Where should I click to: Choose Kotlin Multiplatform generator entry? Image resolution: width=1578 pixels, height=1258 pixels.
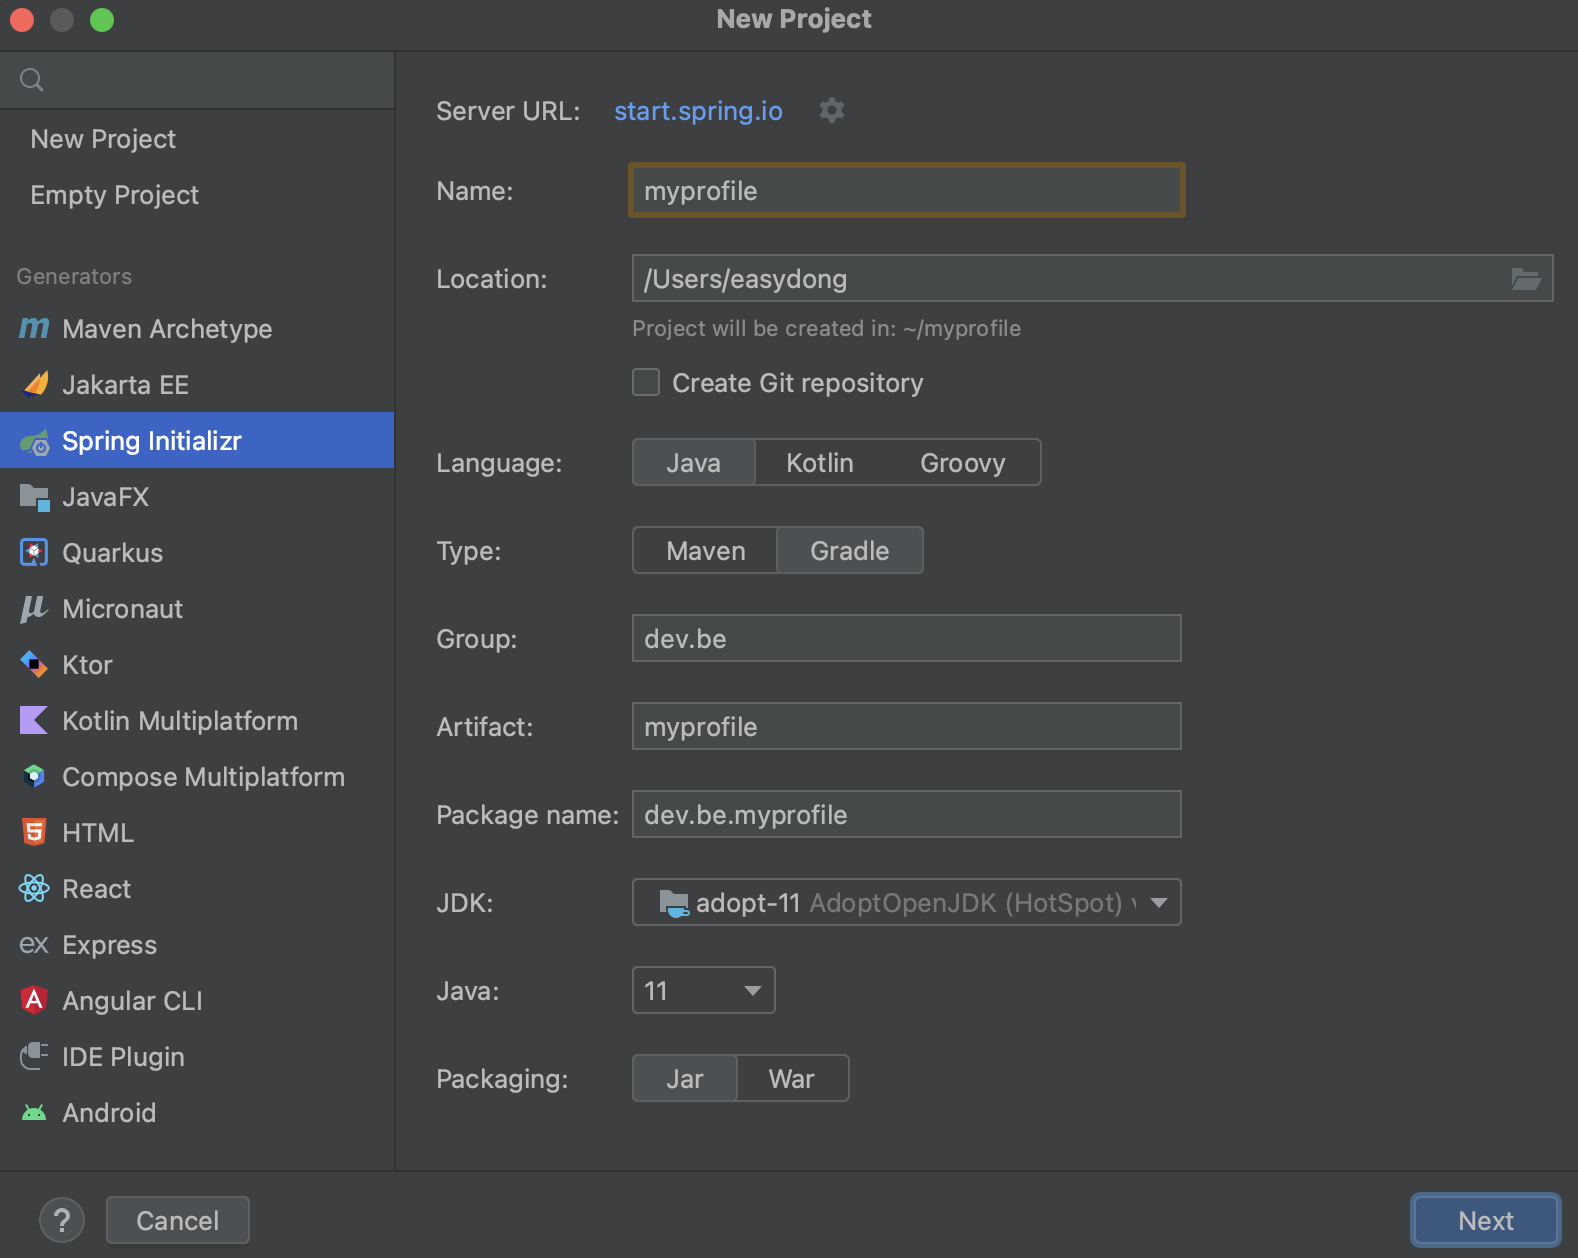197,721
